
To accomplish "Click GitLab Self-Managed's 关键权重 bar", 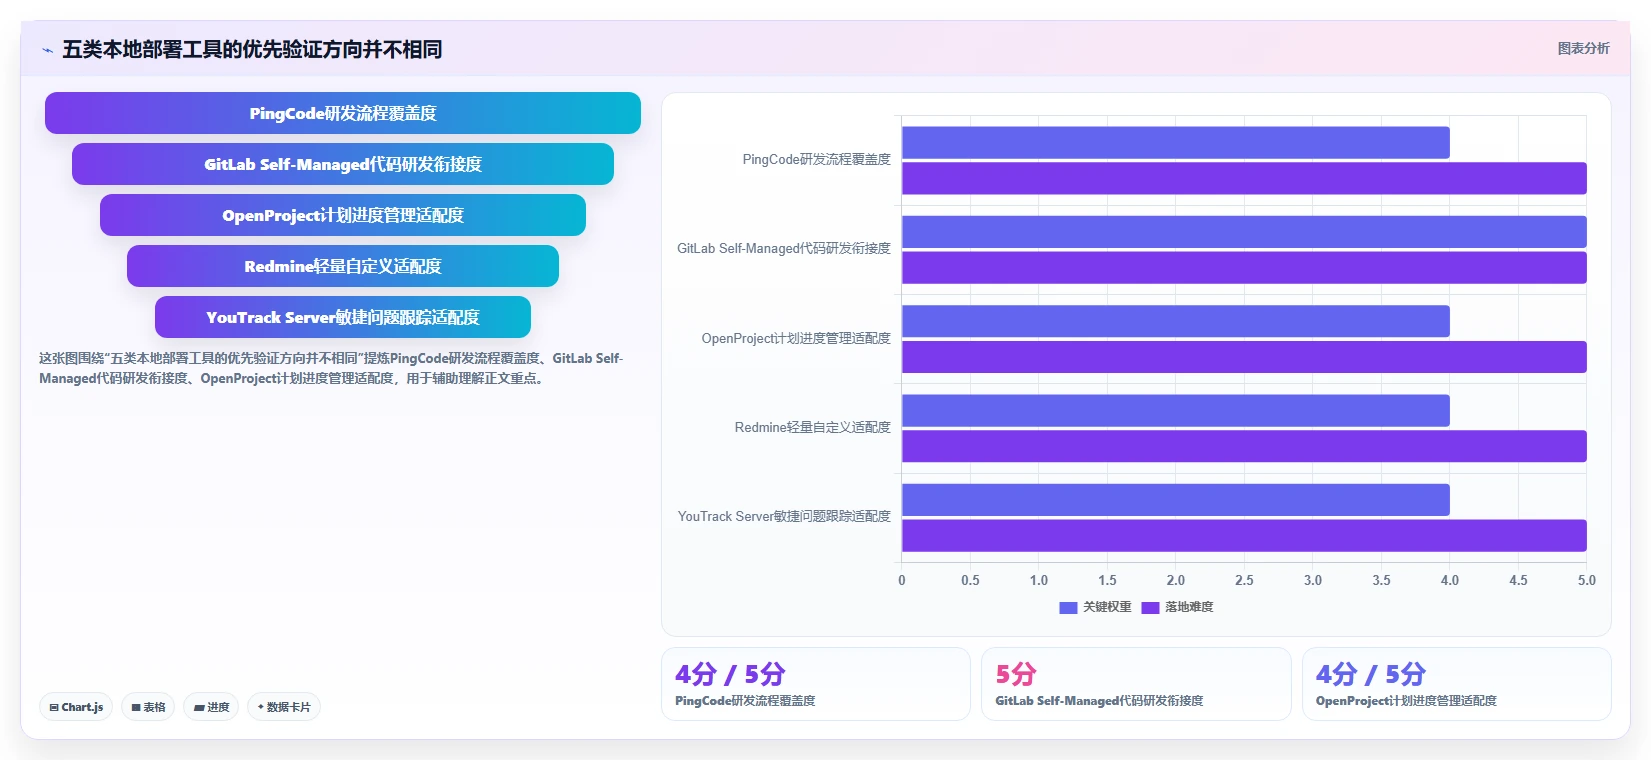I will tap(1244, 232).
